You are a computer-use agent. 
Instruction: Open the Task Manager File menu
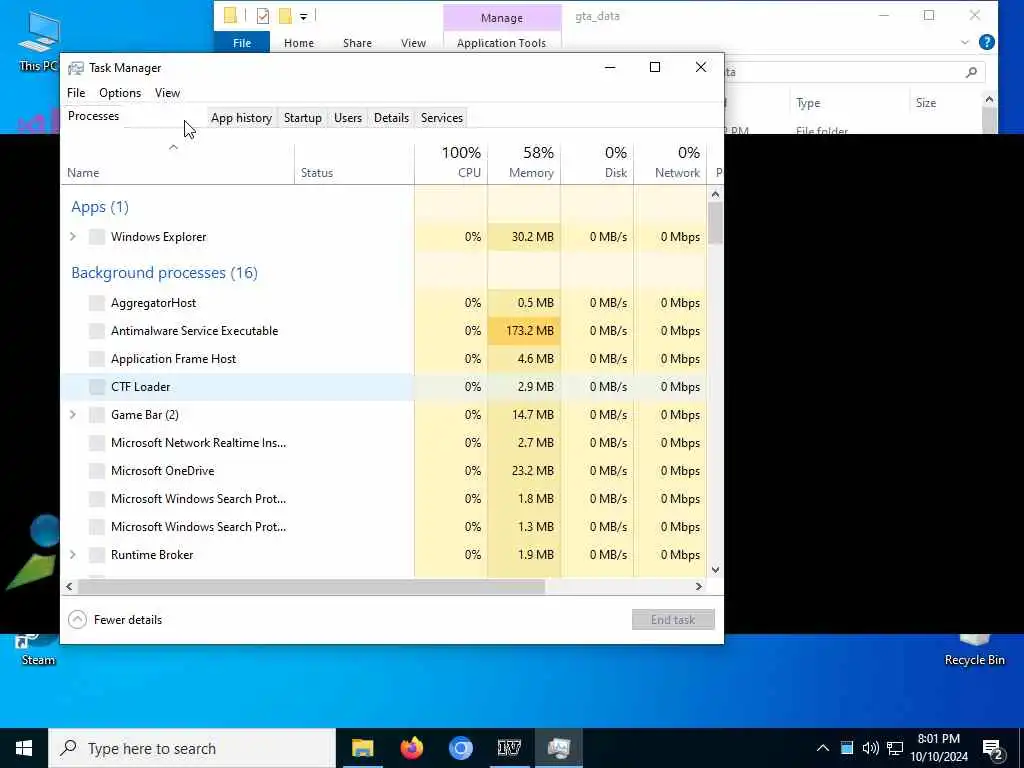click(x=76, y=93)
